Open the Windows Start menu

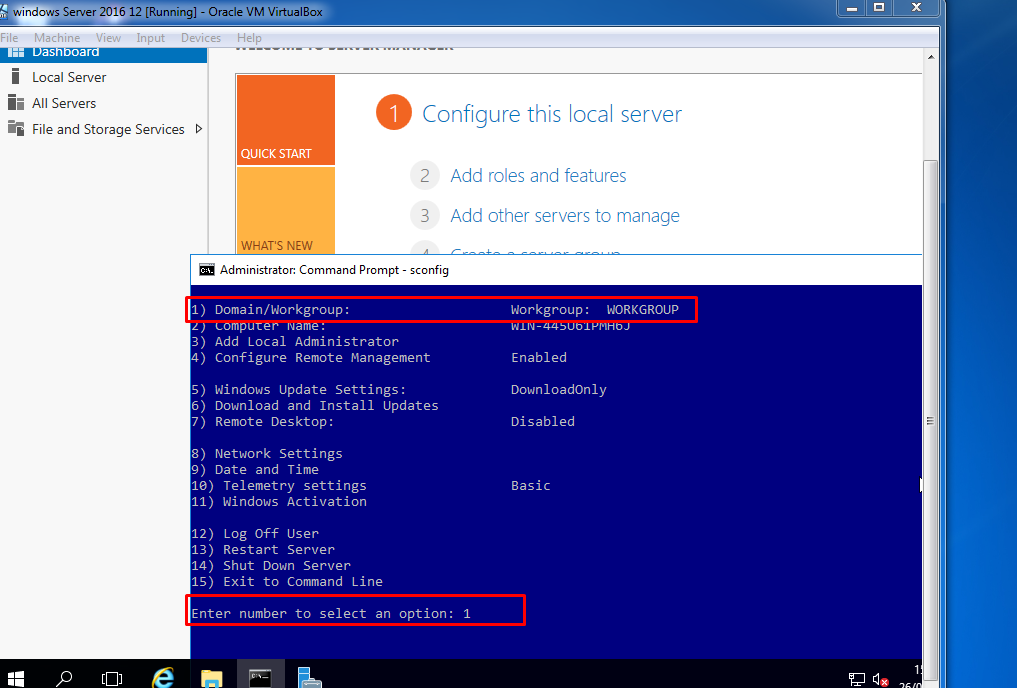click(15, 678)
